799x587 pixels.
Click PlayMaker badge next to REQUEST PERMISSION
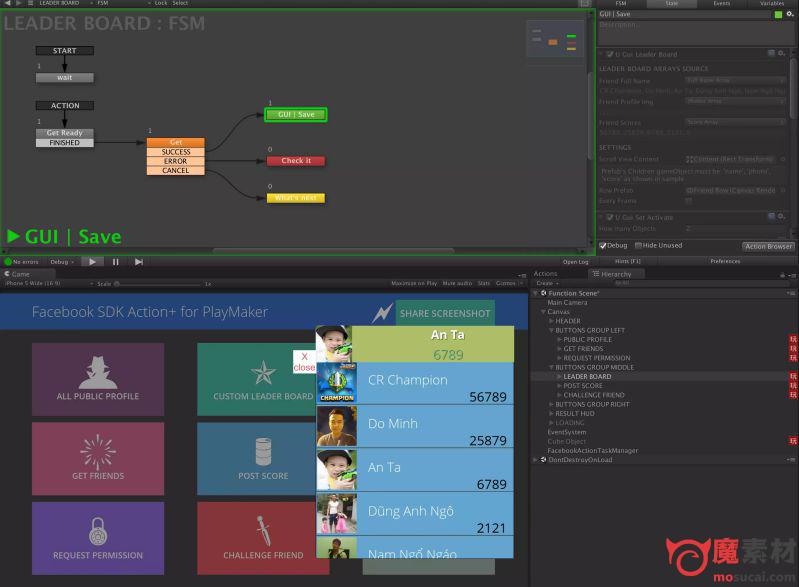point(793,358)
